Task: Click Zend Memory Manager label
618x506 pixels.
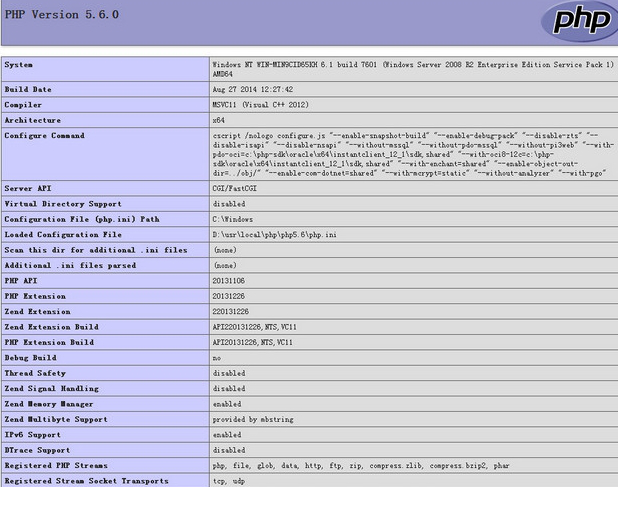Action: coord(49,404)
